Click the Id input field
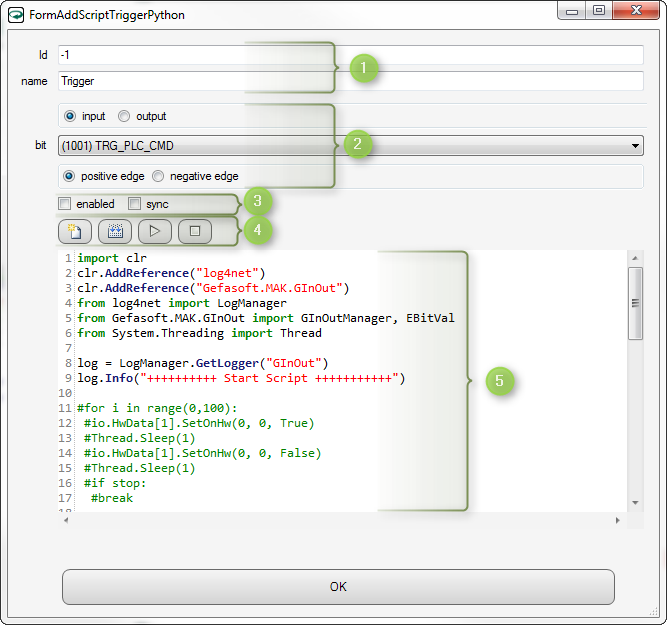667x625 pixels. click(351, 55)
